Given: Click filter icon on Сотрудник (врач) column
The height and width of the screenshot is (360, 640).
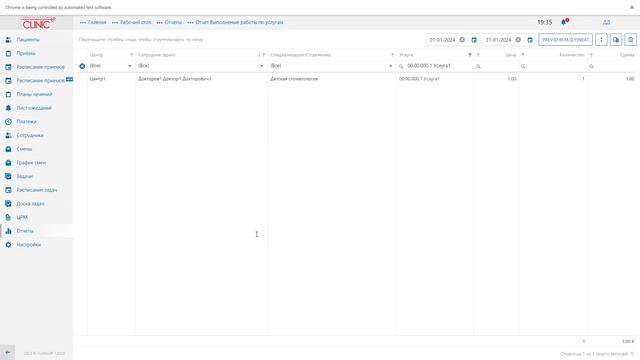Looking at the screenshot, I should coord(264,55).
